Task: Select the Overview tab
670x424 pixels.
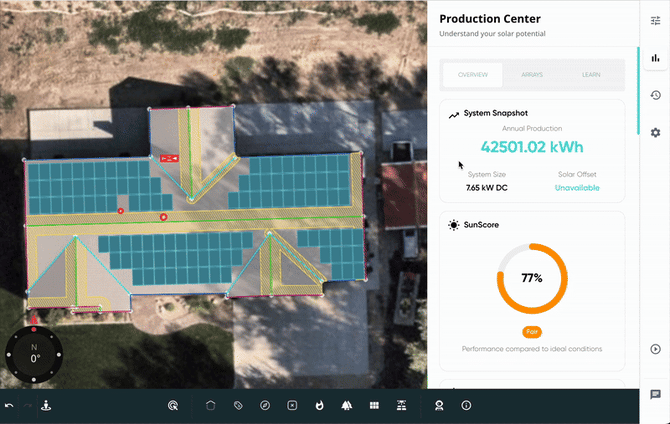Action: tap(473, 75)
